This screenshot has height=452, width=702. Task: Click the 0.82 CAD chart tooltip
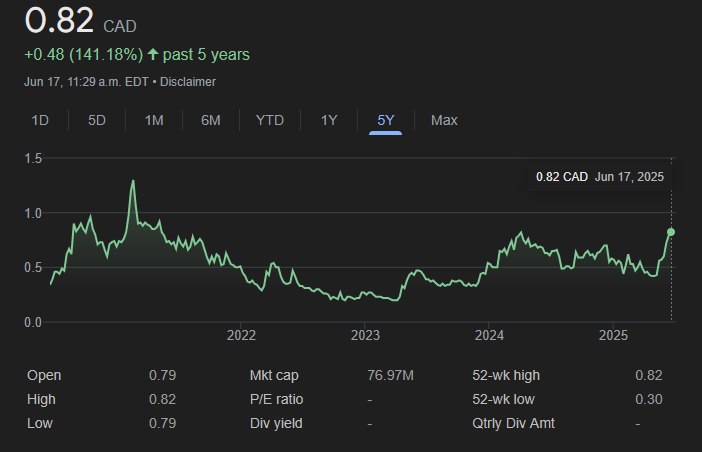tap(600, 177)
